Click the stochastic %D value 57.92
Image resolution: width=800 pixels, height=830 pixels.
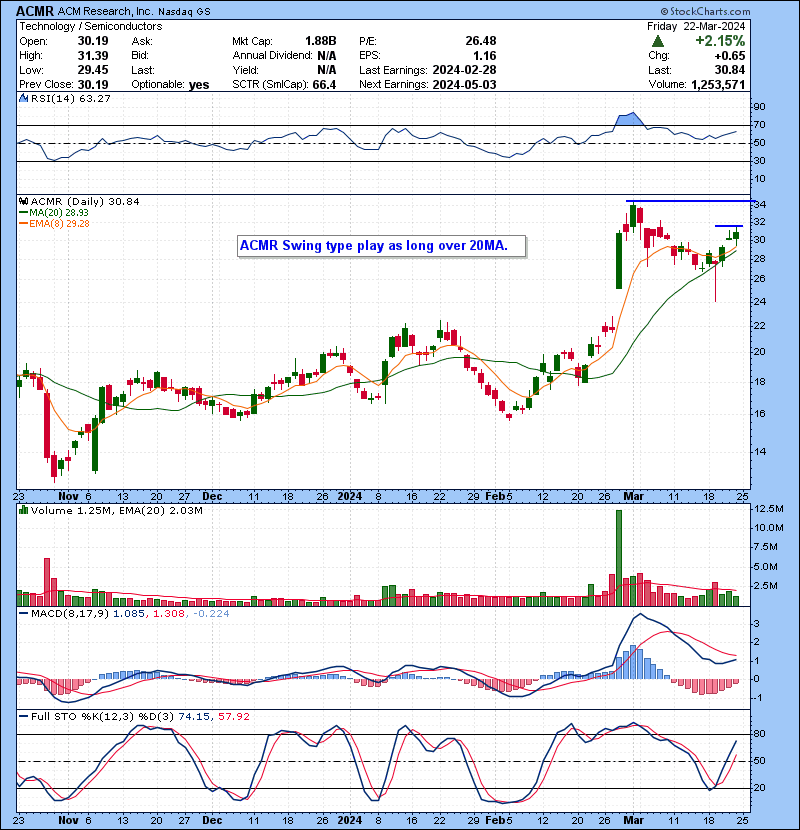pyautogui.click(x=233, y=716)
